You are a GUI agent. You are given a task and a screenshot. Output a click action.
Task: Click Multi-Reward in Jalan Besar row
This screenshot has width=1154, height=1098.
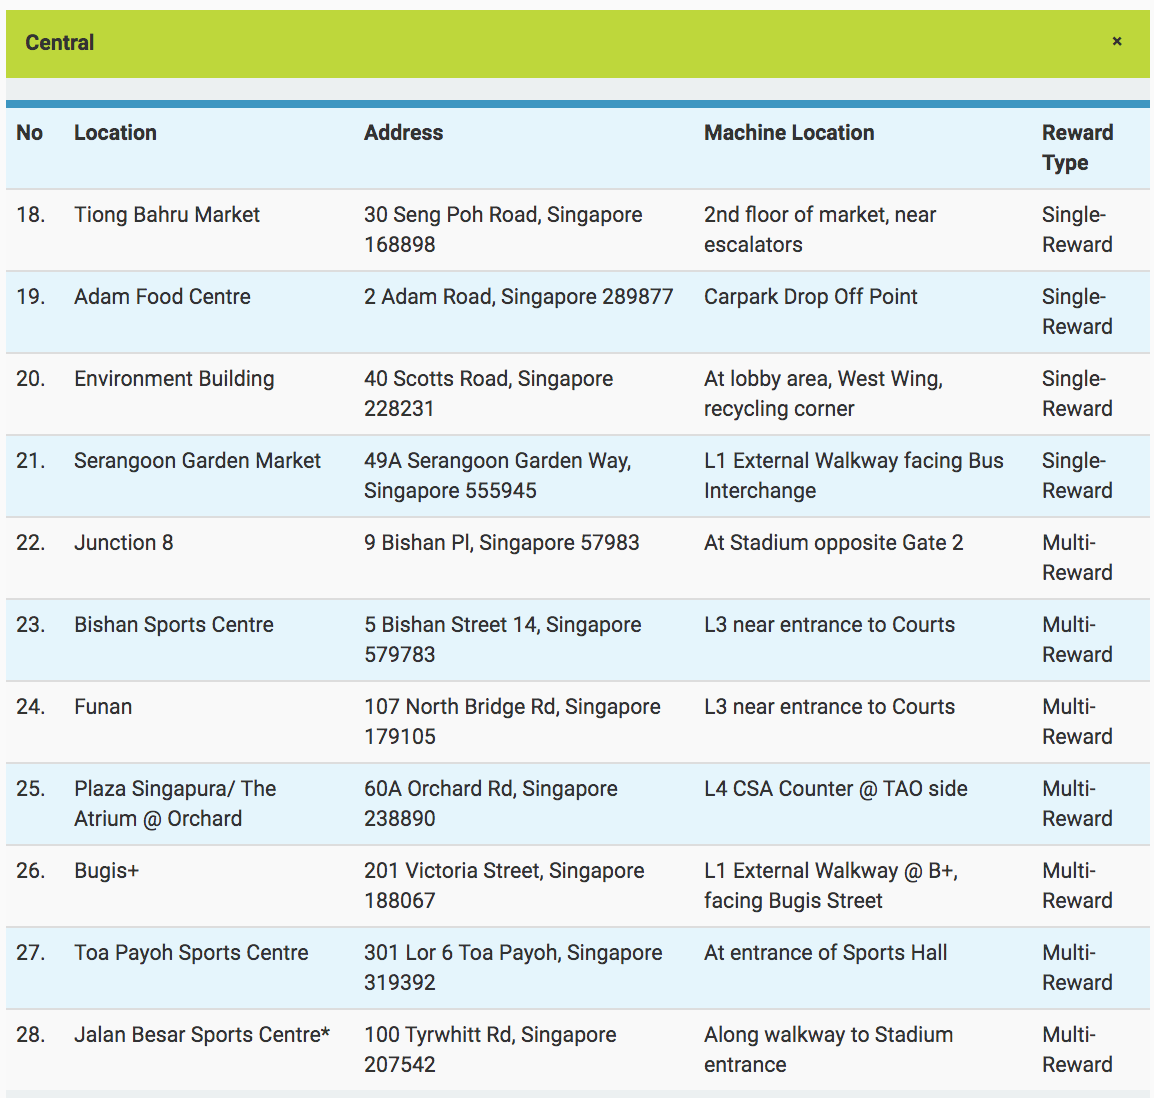(1077, 1049)
